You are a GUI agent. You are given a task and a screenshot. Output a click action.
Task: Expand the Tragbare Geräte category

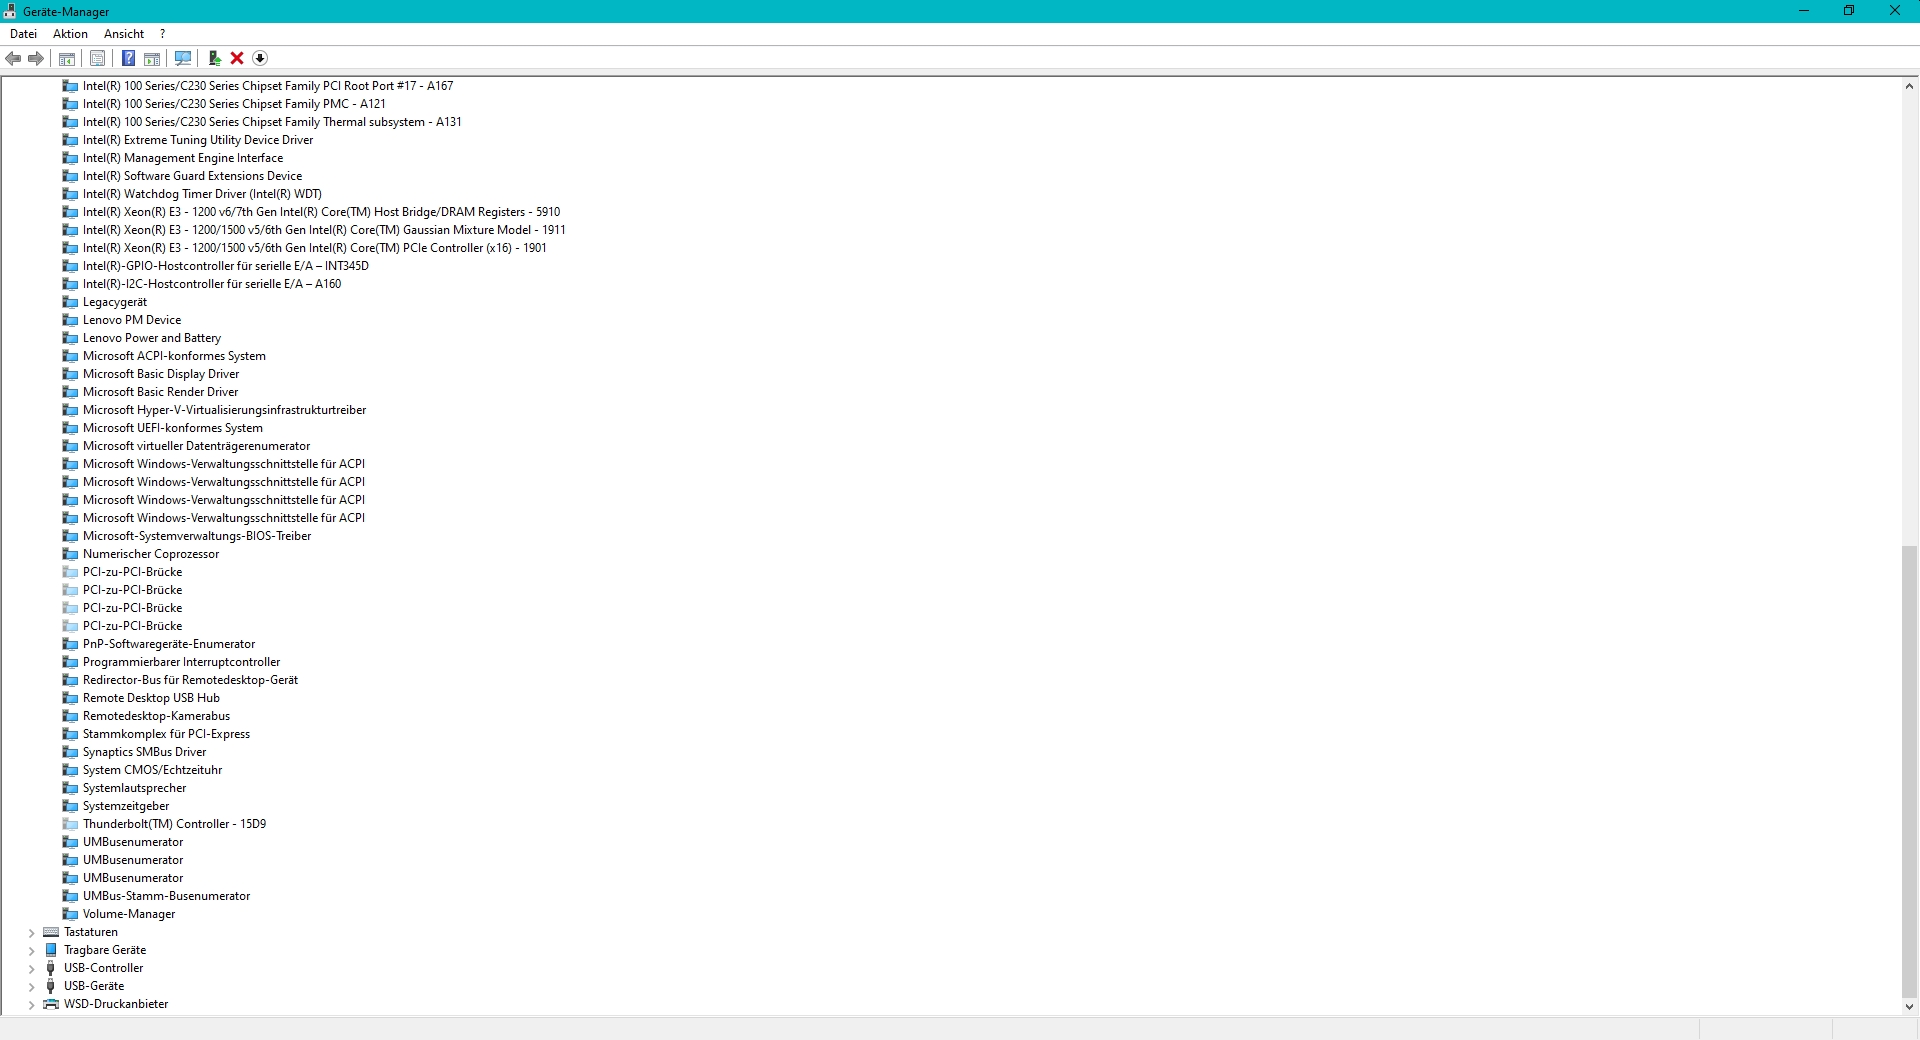(31, 951)
